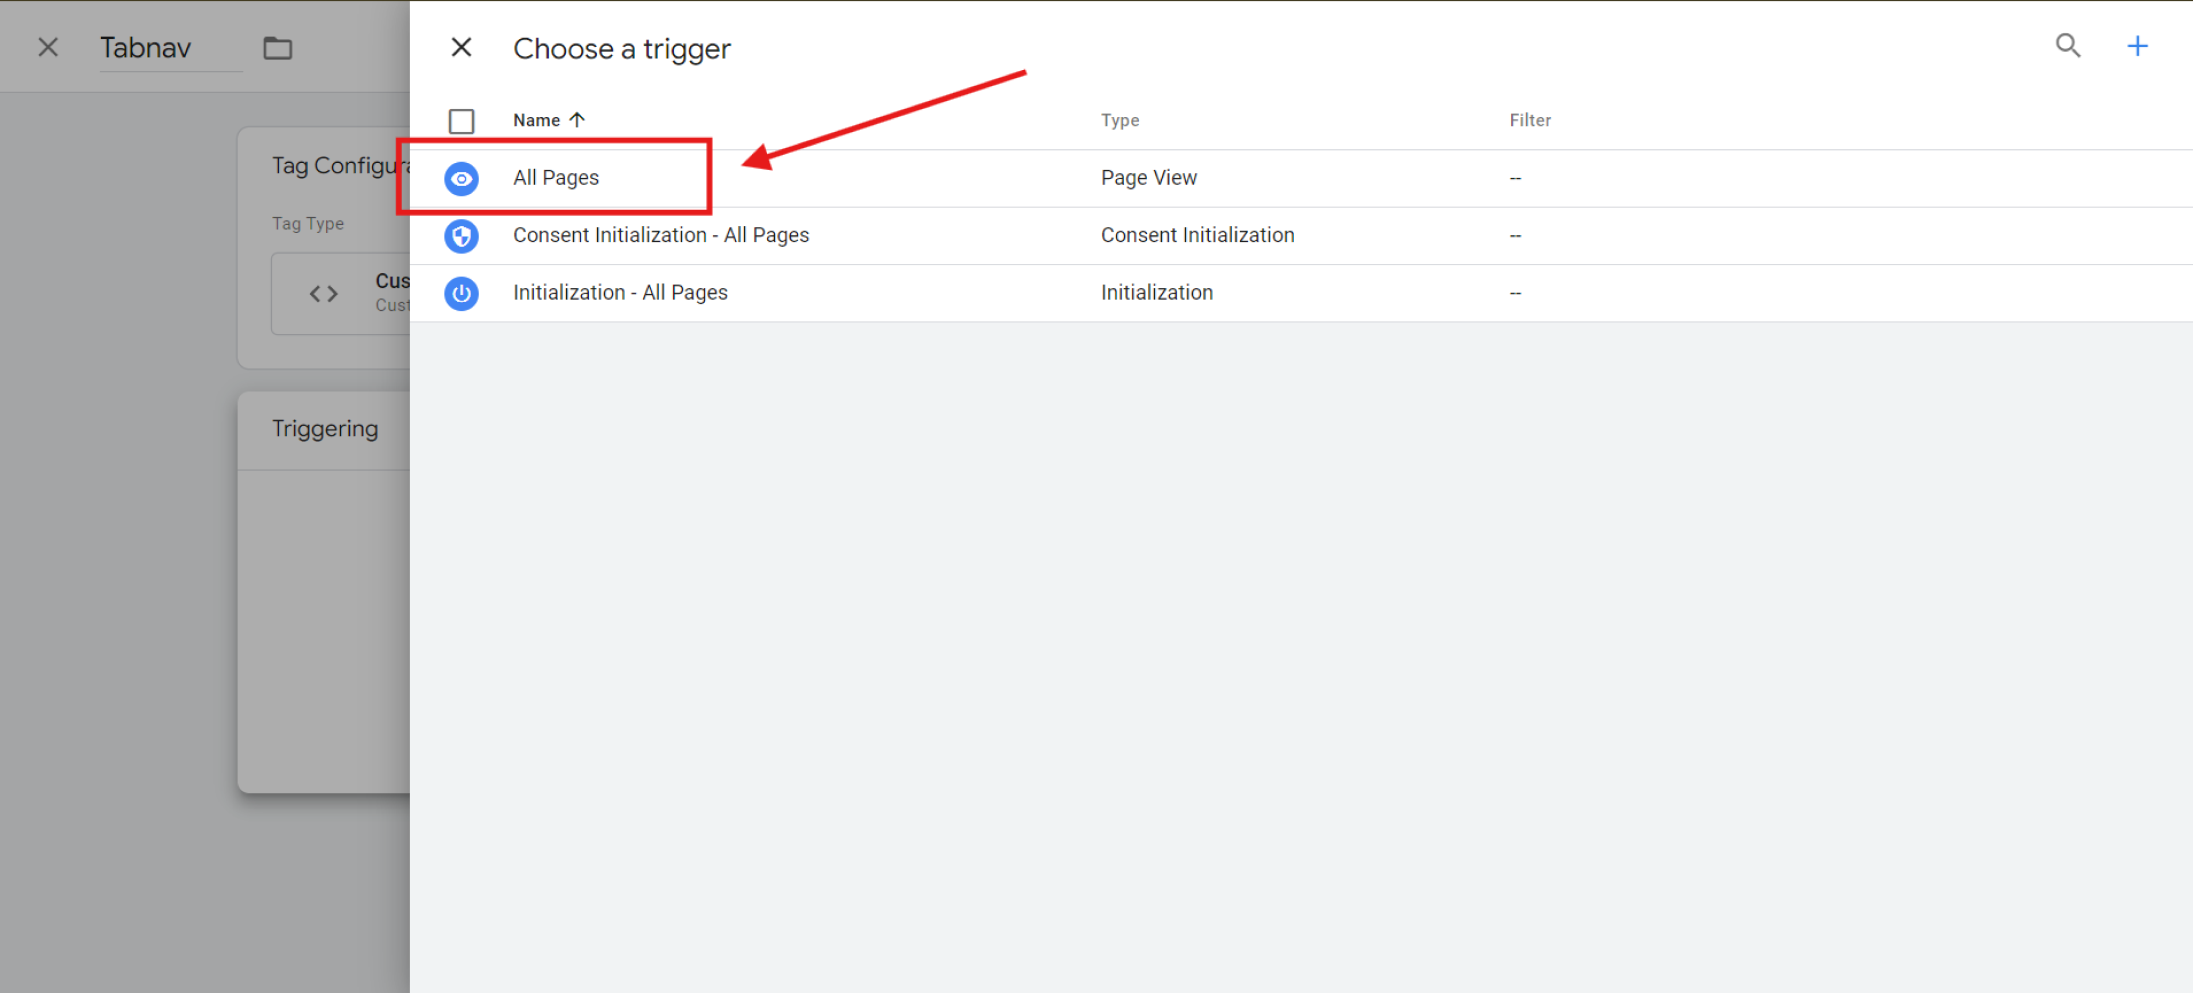Click the All Pages eye icon
The width and height of the screenshot is (2193, 993).
coord(461,179)
